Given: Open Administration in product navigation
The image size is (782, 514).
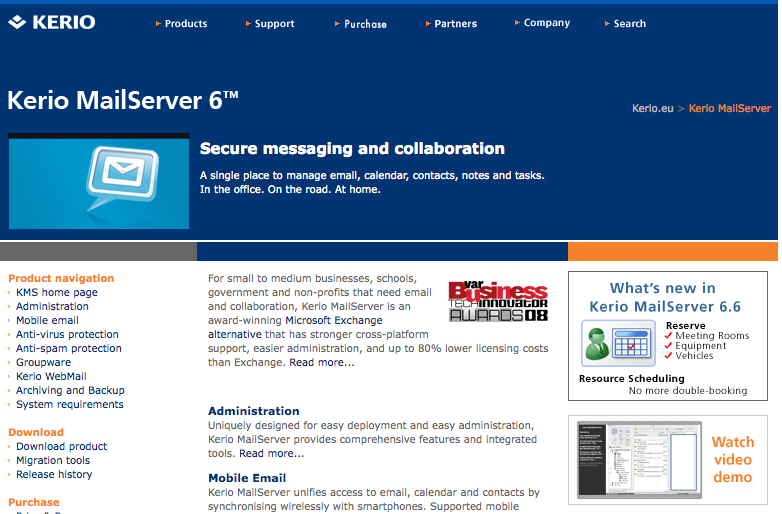Looking at the screenshot, I should pyautogui.click(x=52, y=306).
